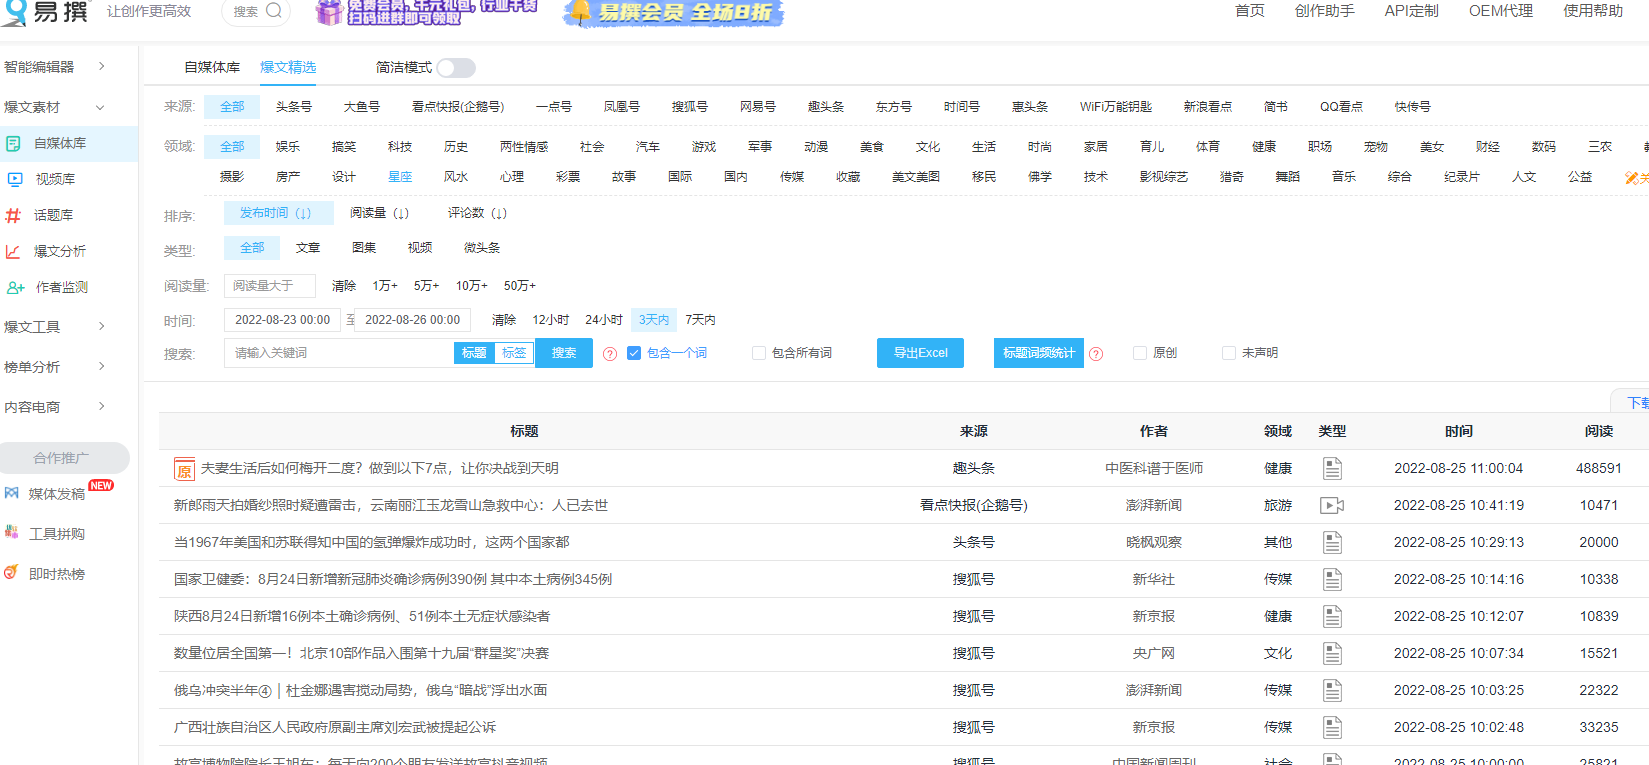Open article 夫妻生活后如何梅开二度
The image size is (1649, 765).
pyautogui.click(x=380, y=468)
